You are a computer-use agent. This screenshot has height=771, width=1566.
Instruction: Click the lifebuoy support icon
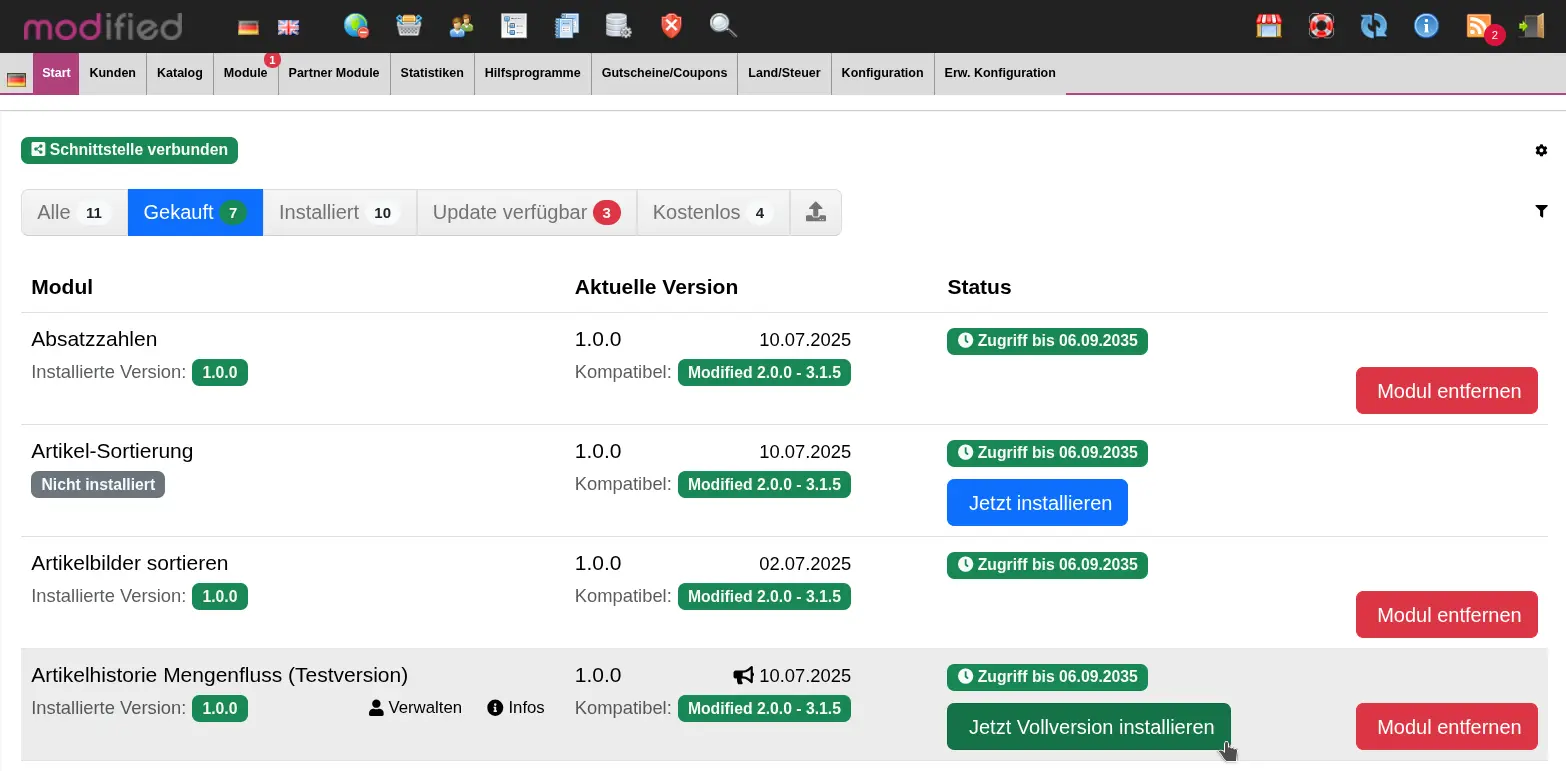tap(1321, 26)
